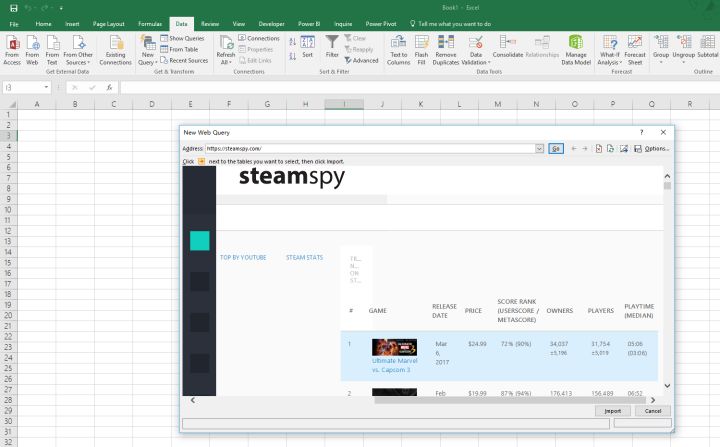Switch to the Power Pivot tab

(381, 24)
